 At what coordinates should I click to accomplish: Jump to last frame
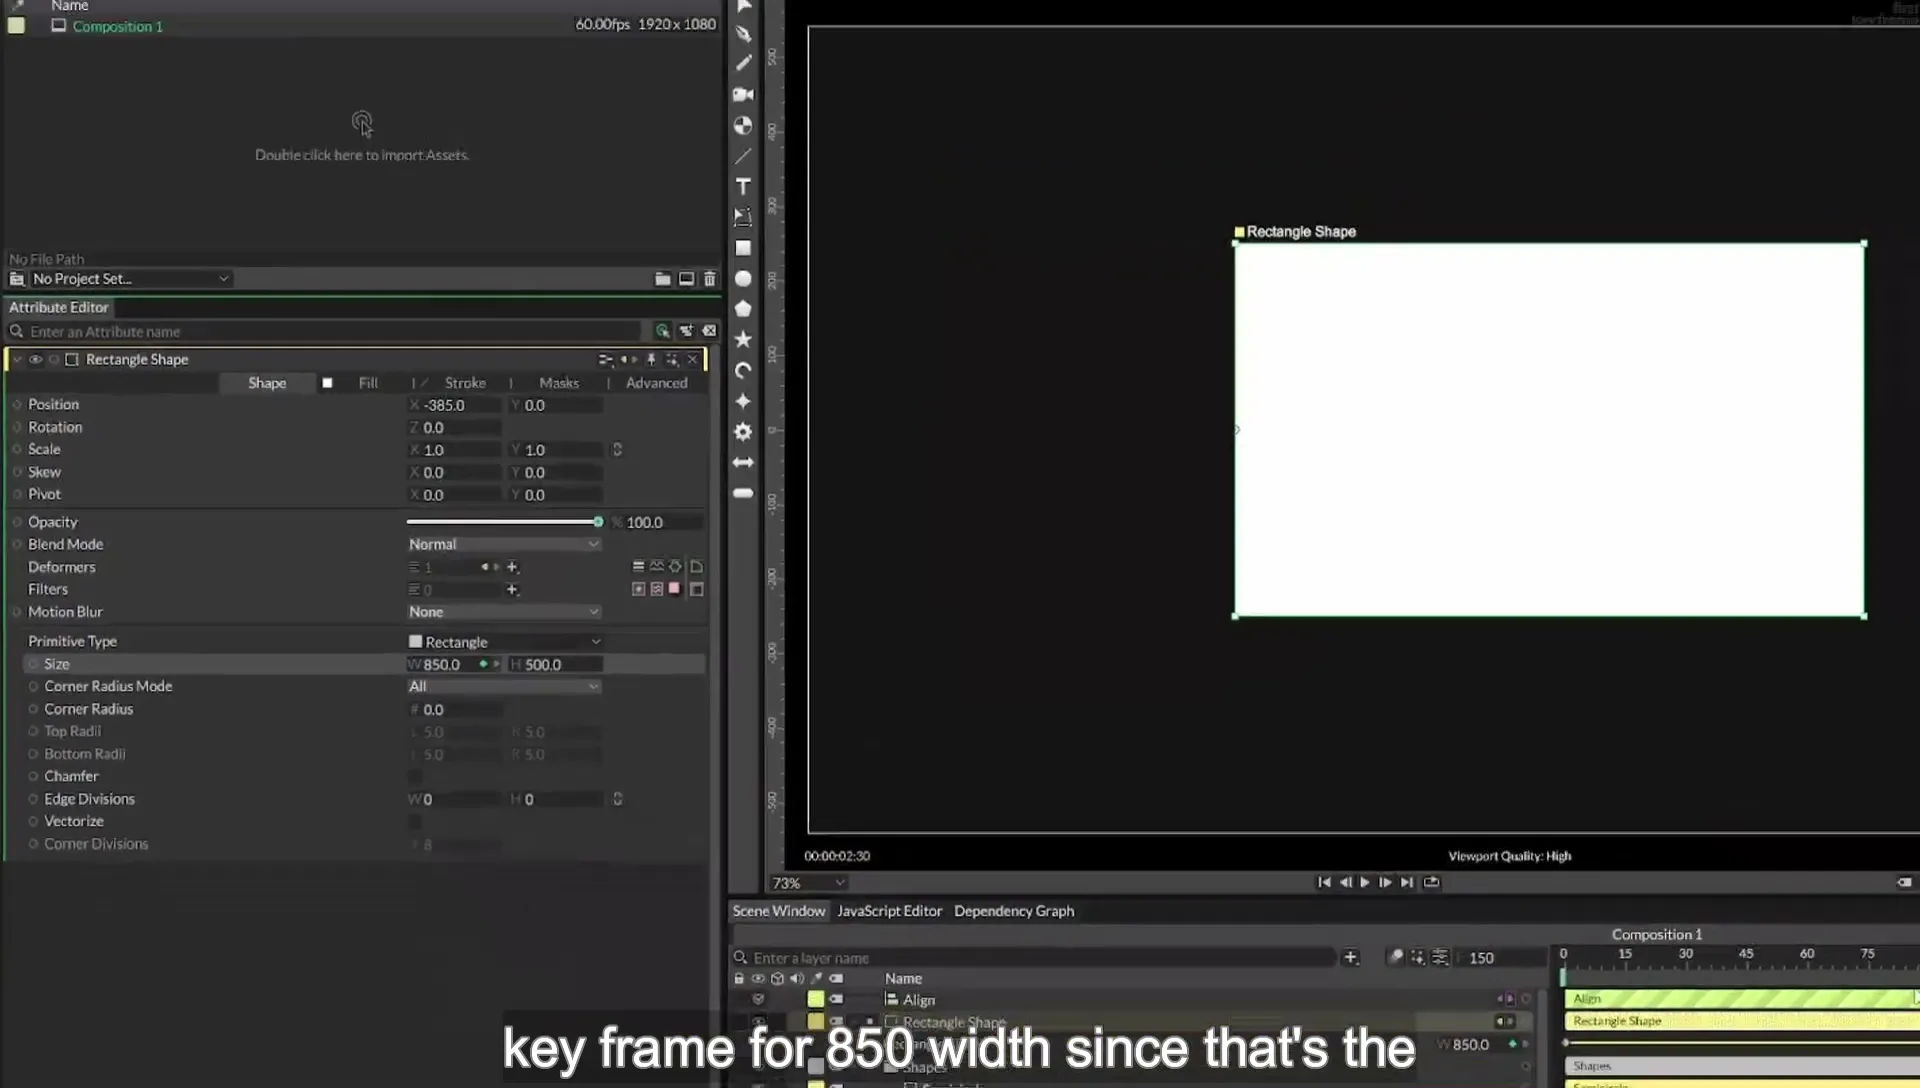(1407, 882)
